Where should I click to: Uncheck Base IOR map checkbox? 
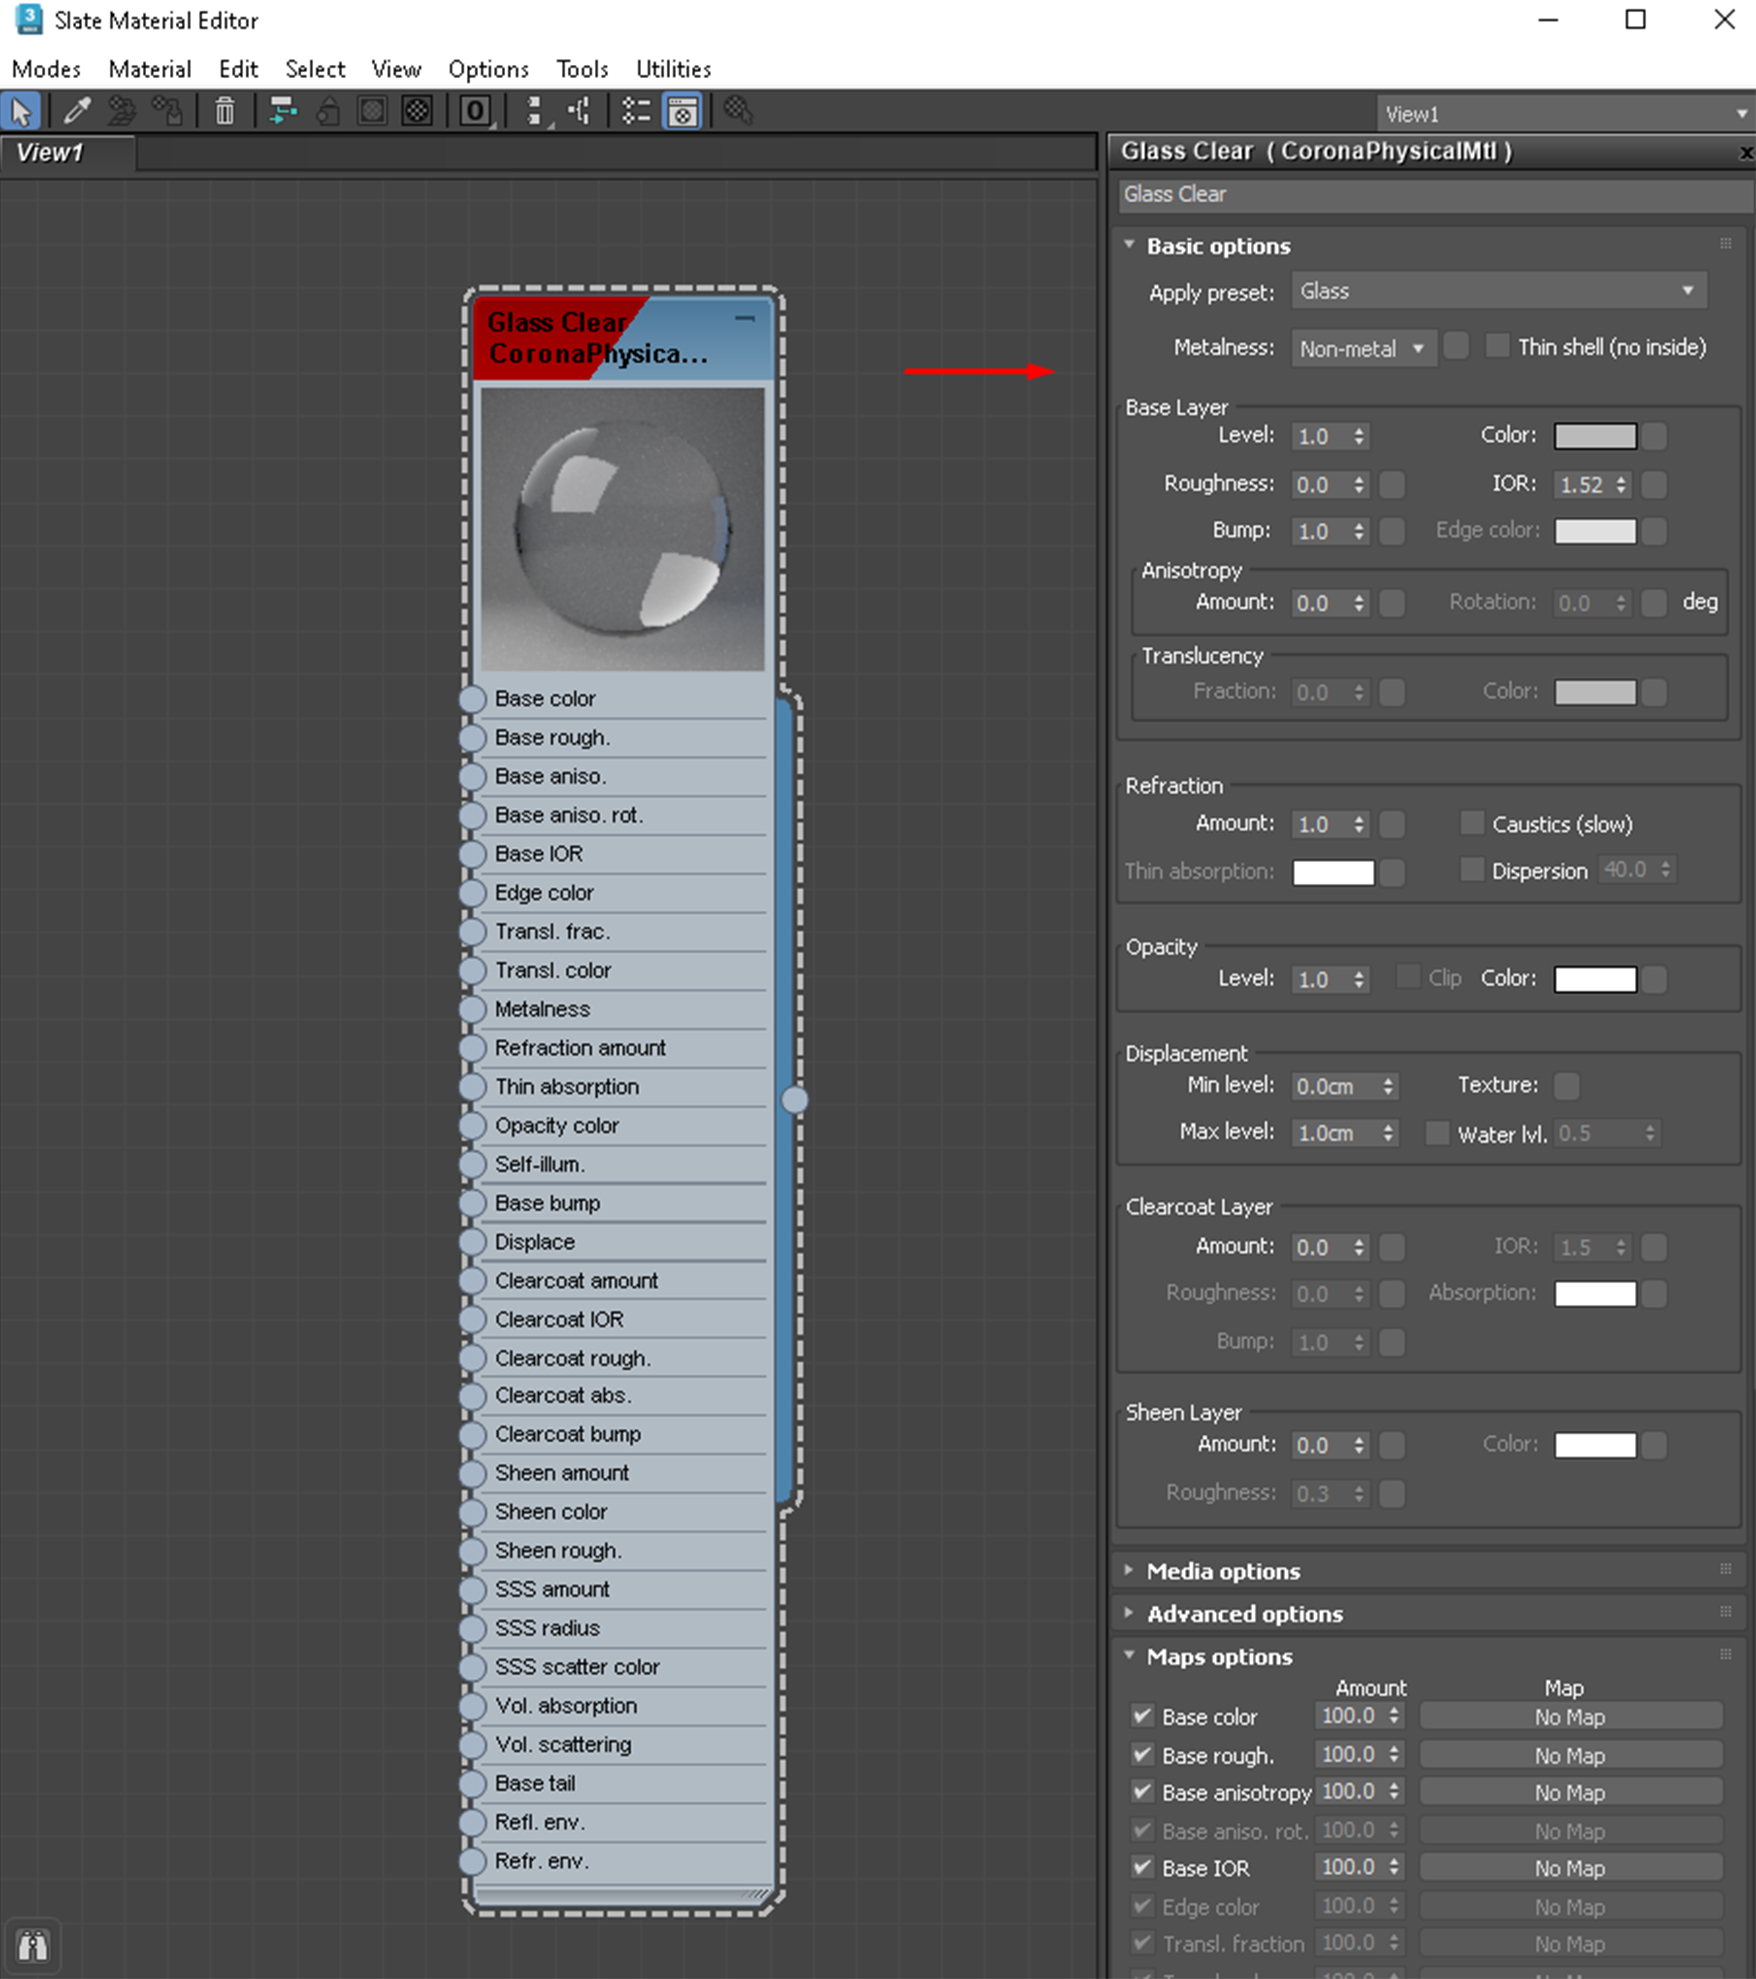(1142, 1867)
